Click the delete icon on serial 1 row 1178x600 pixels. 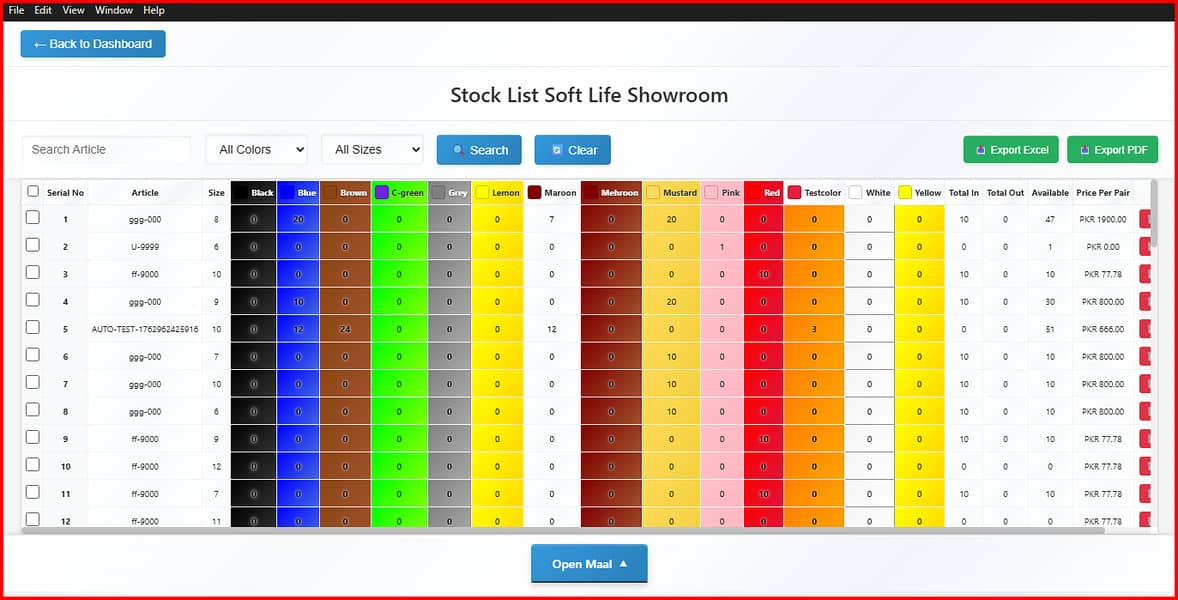point(1146,219)
